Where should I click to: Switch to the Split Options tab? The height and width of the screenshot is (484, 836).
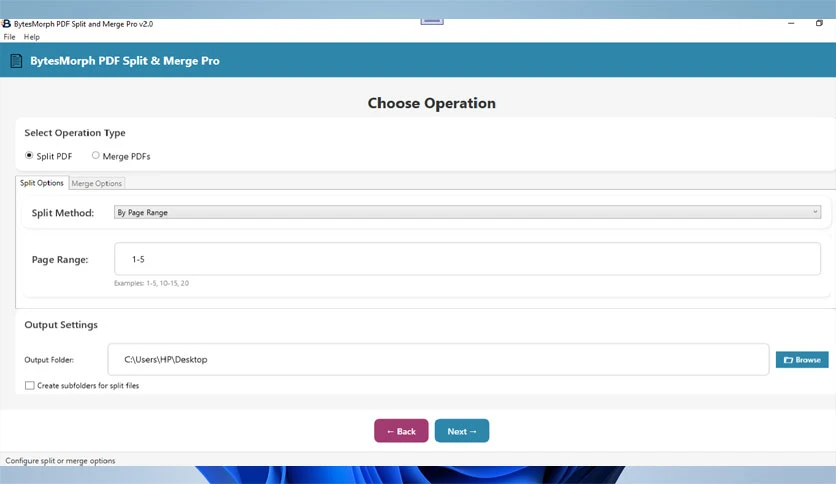[42, 183]
